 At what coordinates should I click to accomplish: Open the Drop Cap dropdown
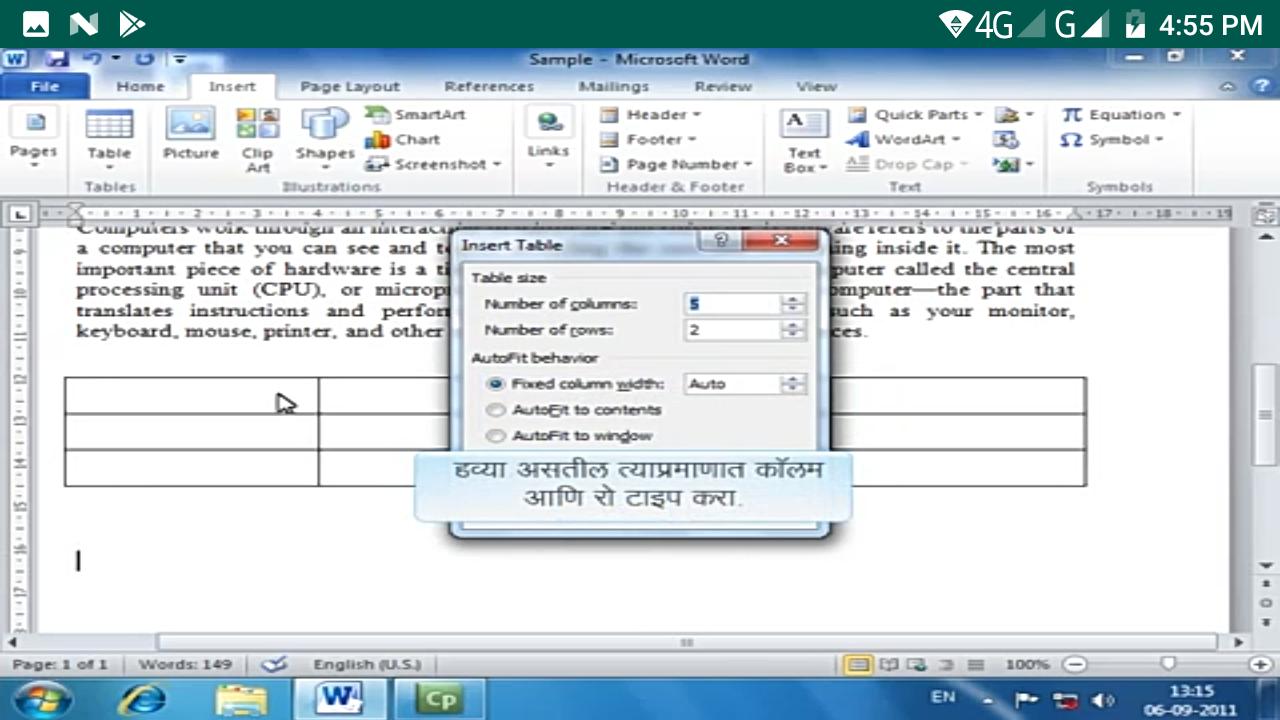tap(908, 164)
